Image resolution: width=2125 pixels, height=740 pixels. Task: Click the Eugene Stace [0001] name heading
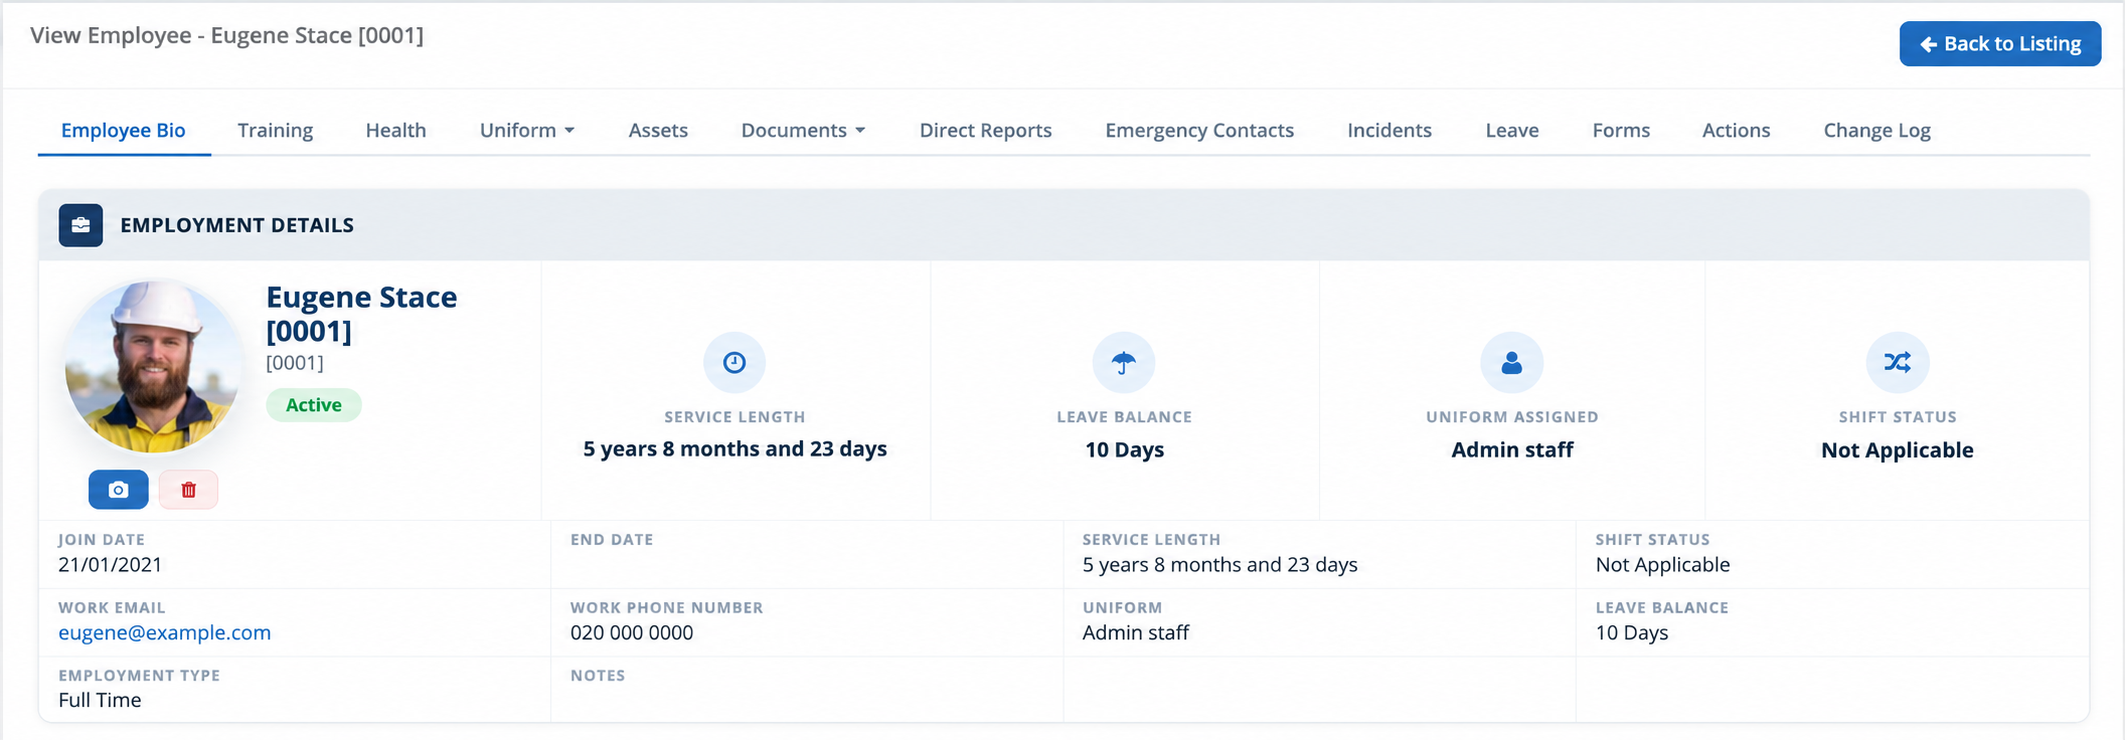tap(362, 313)
